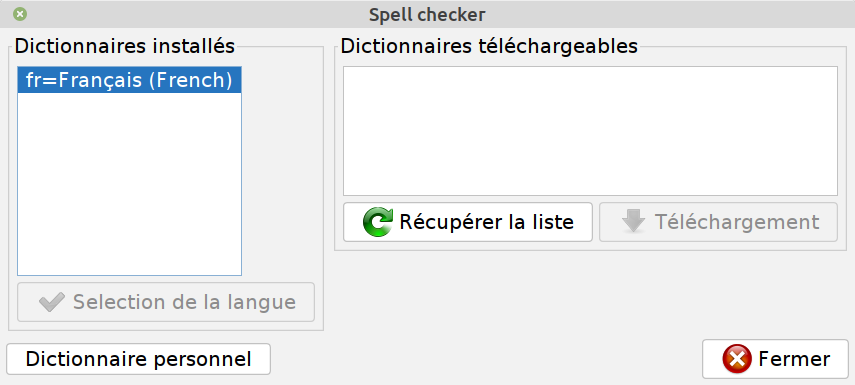Fetch dictionary list via Récupérer la liste

[x=468, y=222]
